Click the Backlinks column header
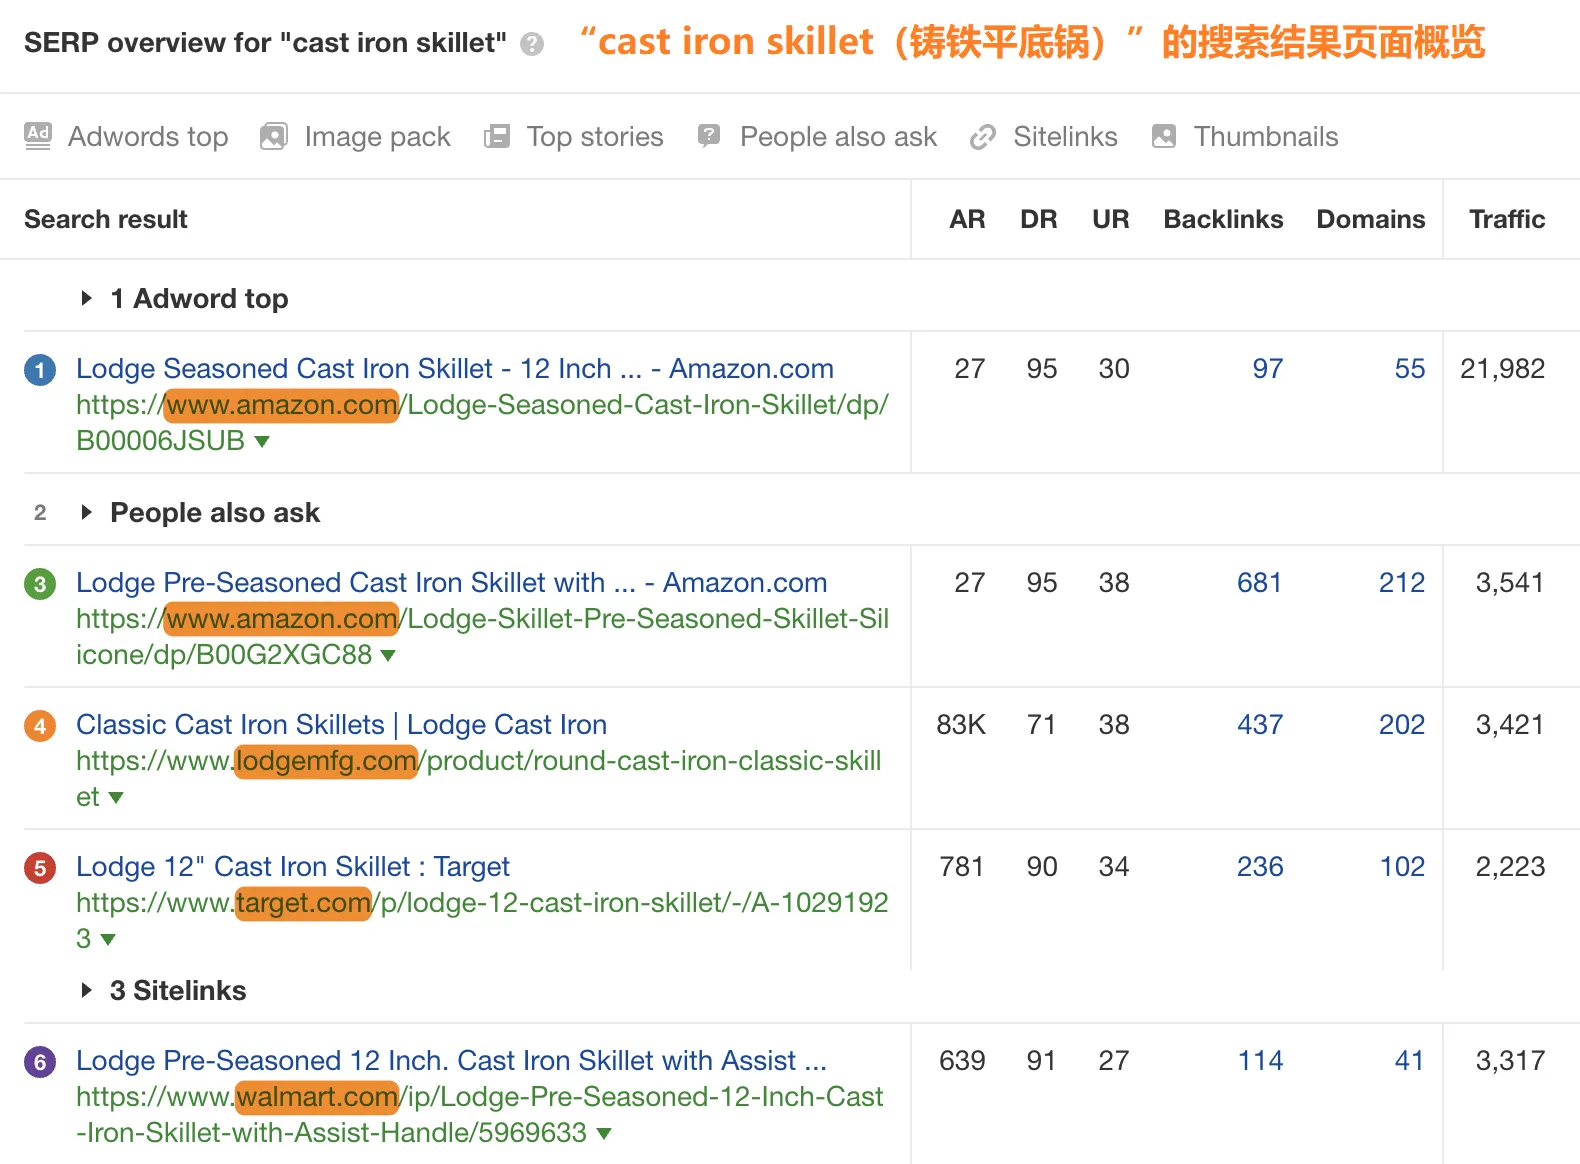 click(1223, 219)
